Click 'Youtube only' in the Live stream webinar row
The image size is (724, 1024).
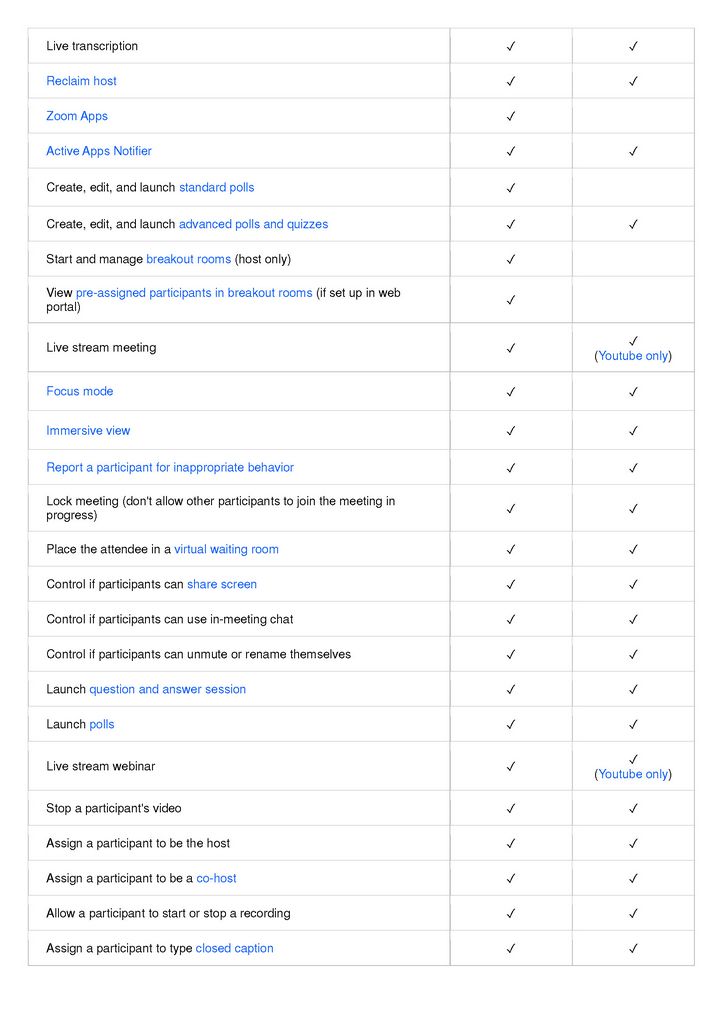coord(633,774)
